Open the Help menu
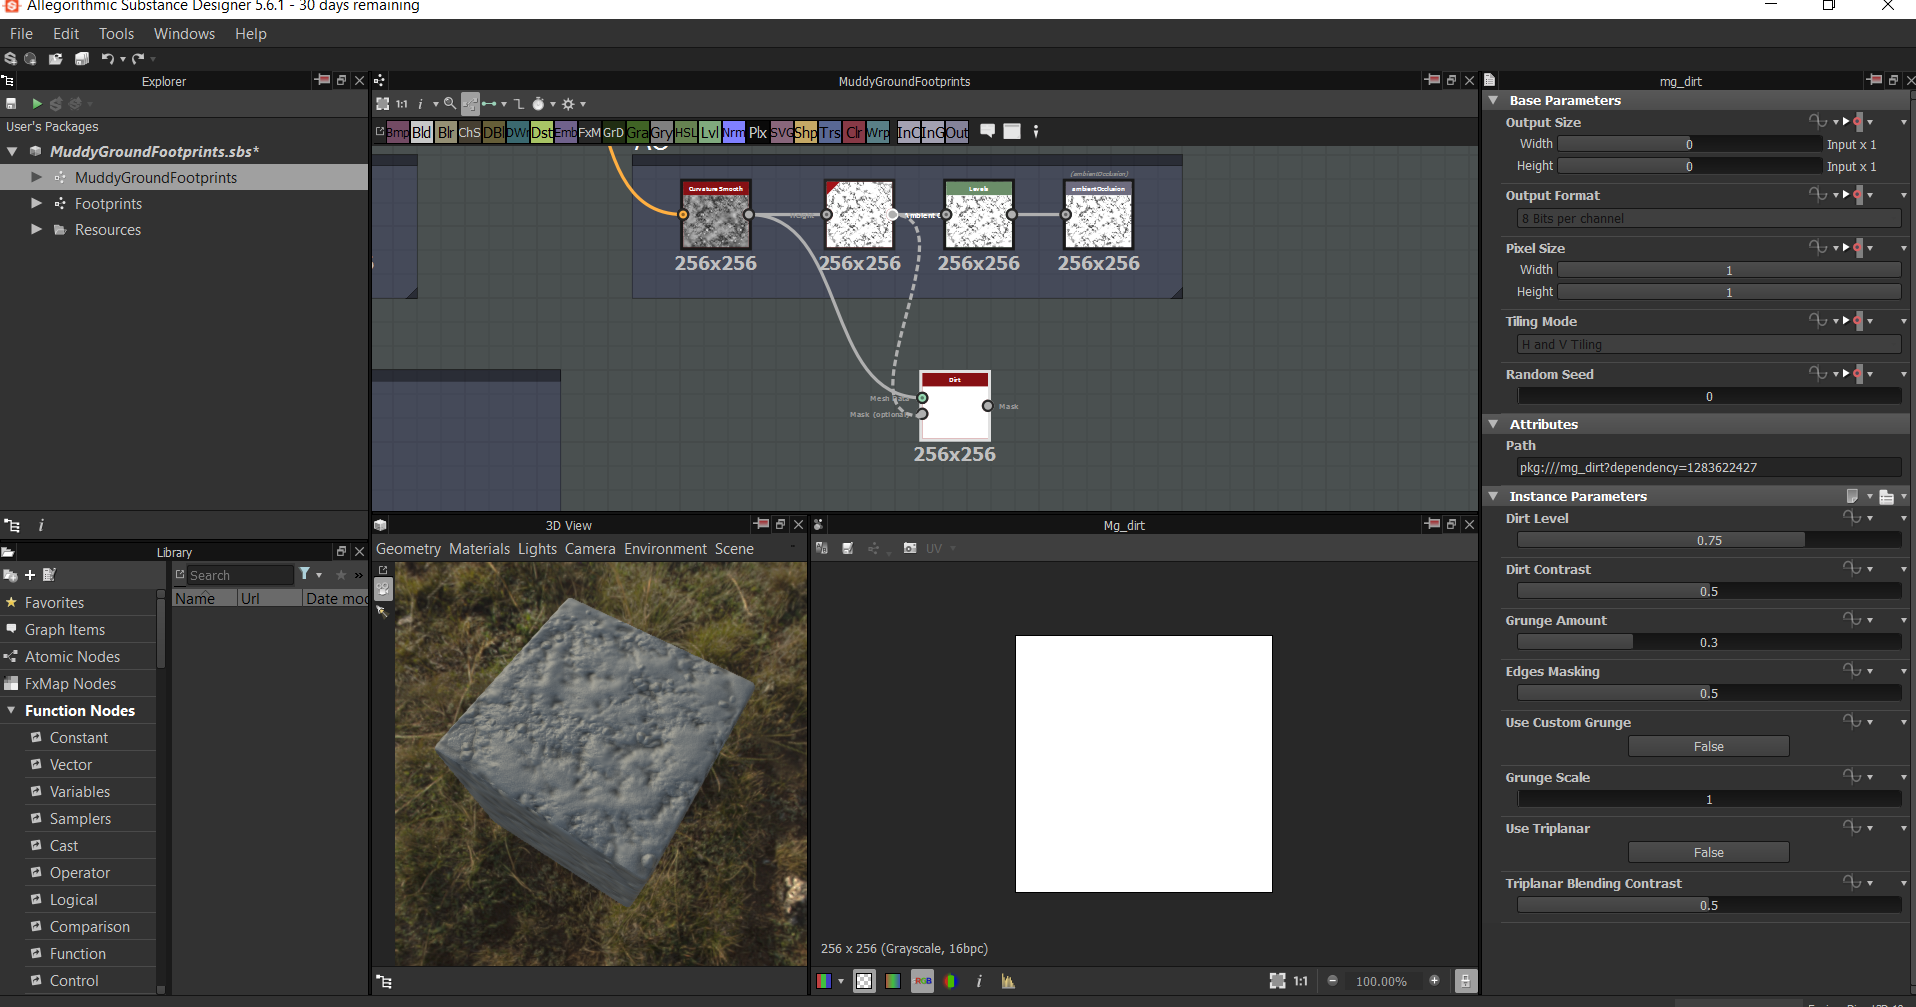Screen dimensions: 1916x1007 pyautogui.click(x=251, y=34)
